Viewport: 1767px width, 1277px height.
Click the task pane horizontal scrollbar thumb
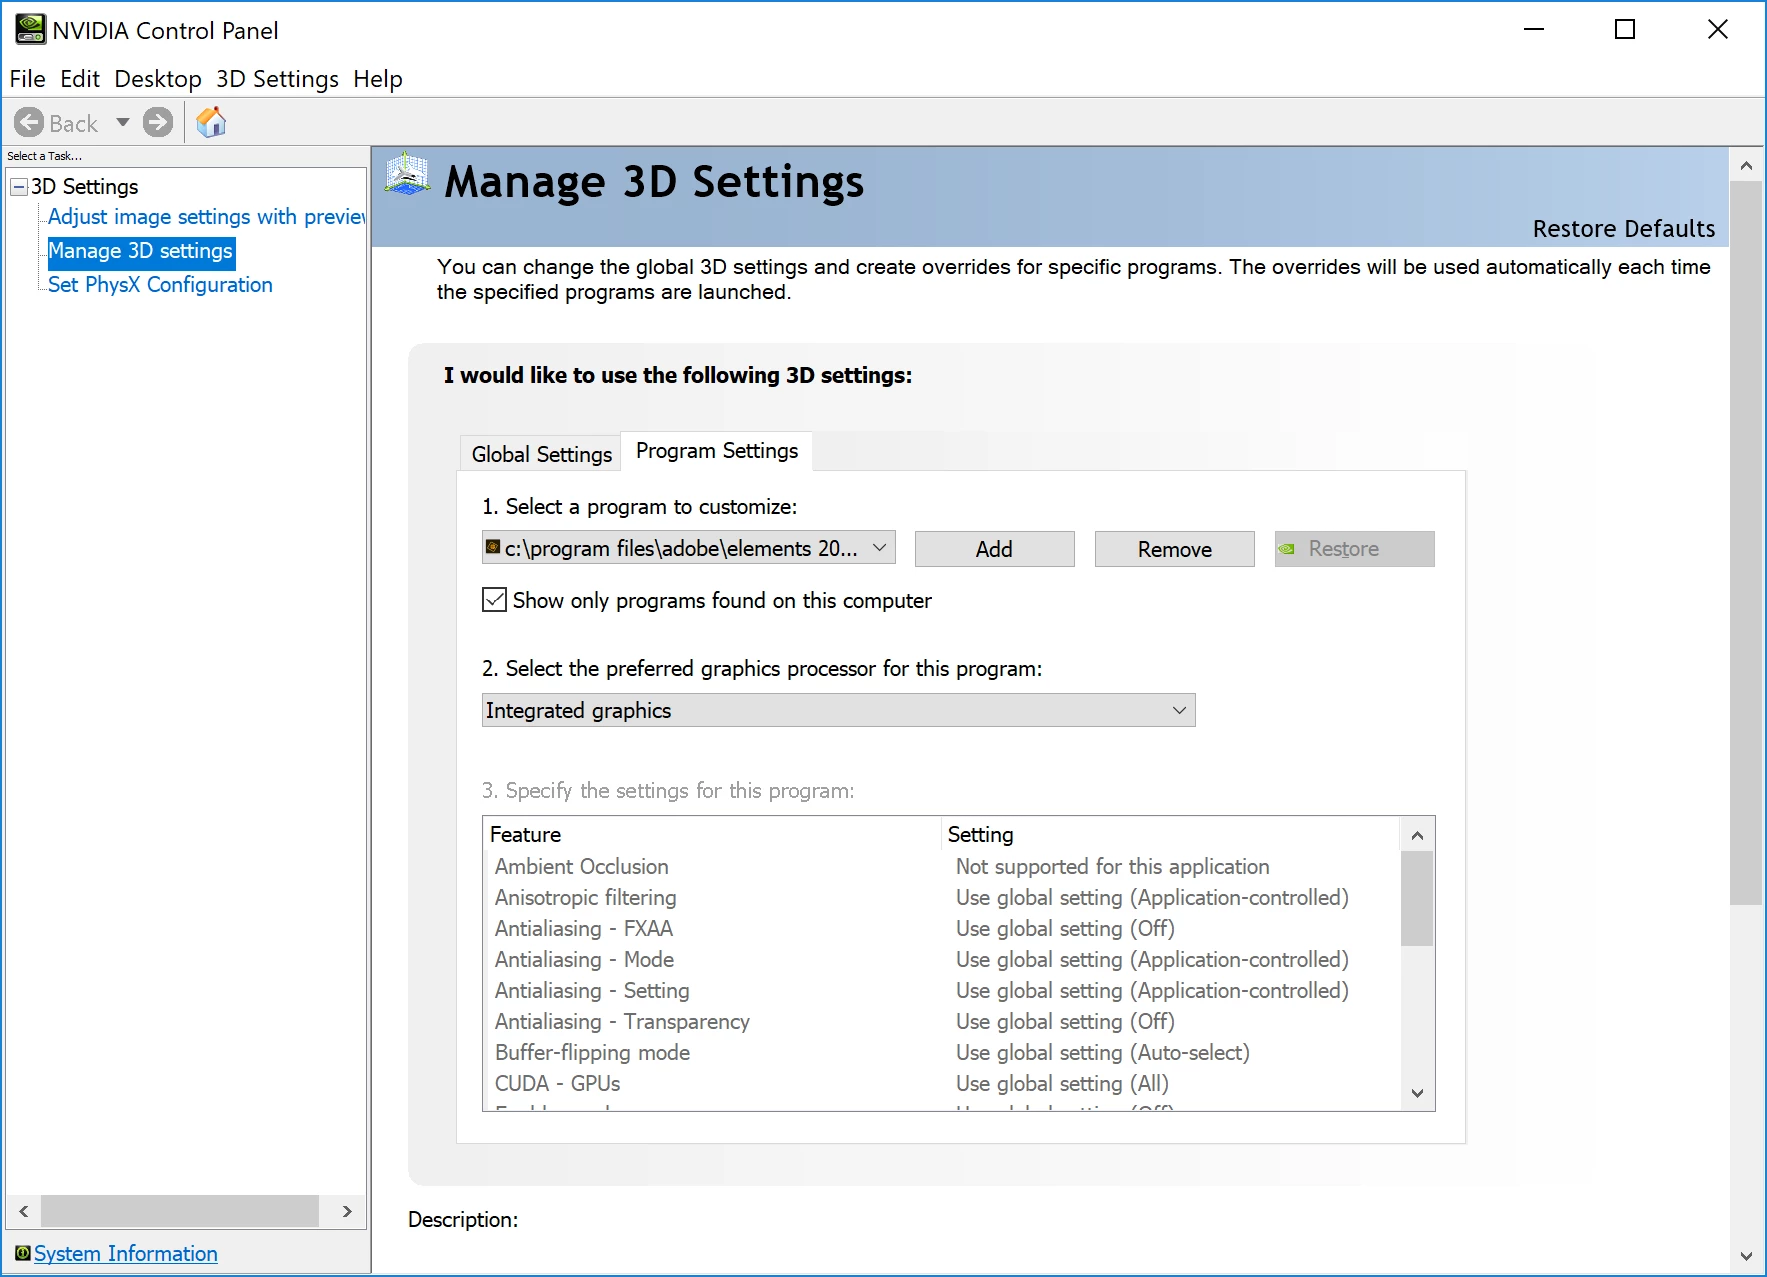(180, 1211)
